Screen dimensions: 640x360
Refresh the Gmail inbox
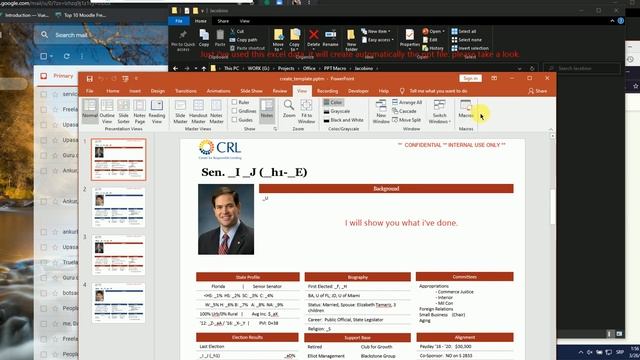67,56
